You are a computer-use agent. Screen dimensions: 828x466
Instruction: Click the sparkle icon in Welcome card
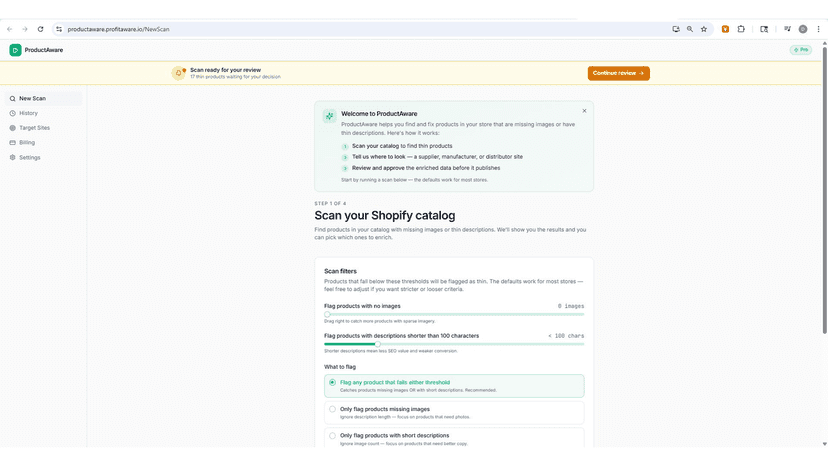[330, 116]
